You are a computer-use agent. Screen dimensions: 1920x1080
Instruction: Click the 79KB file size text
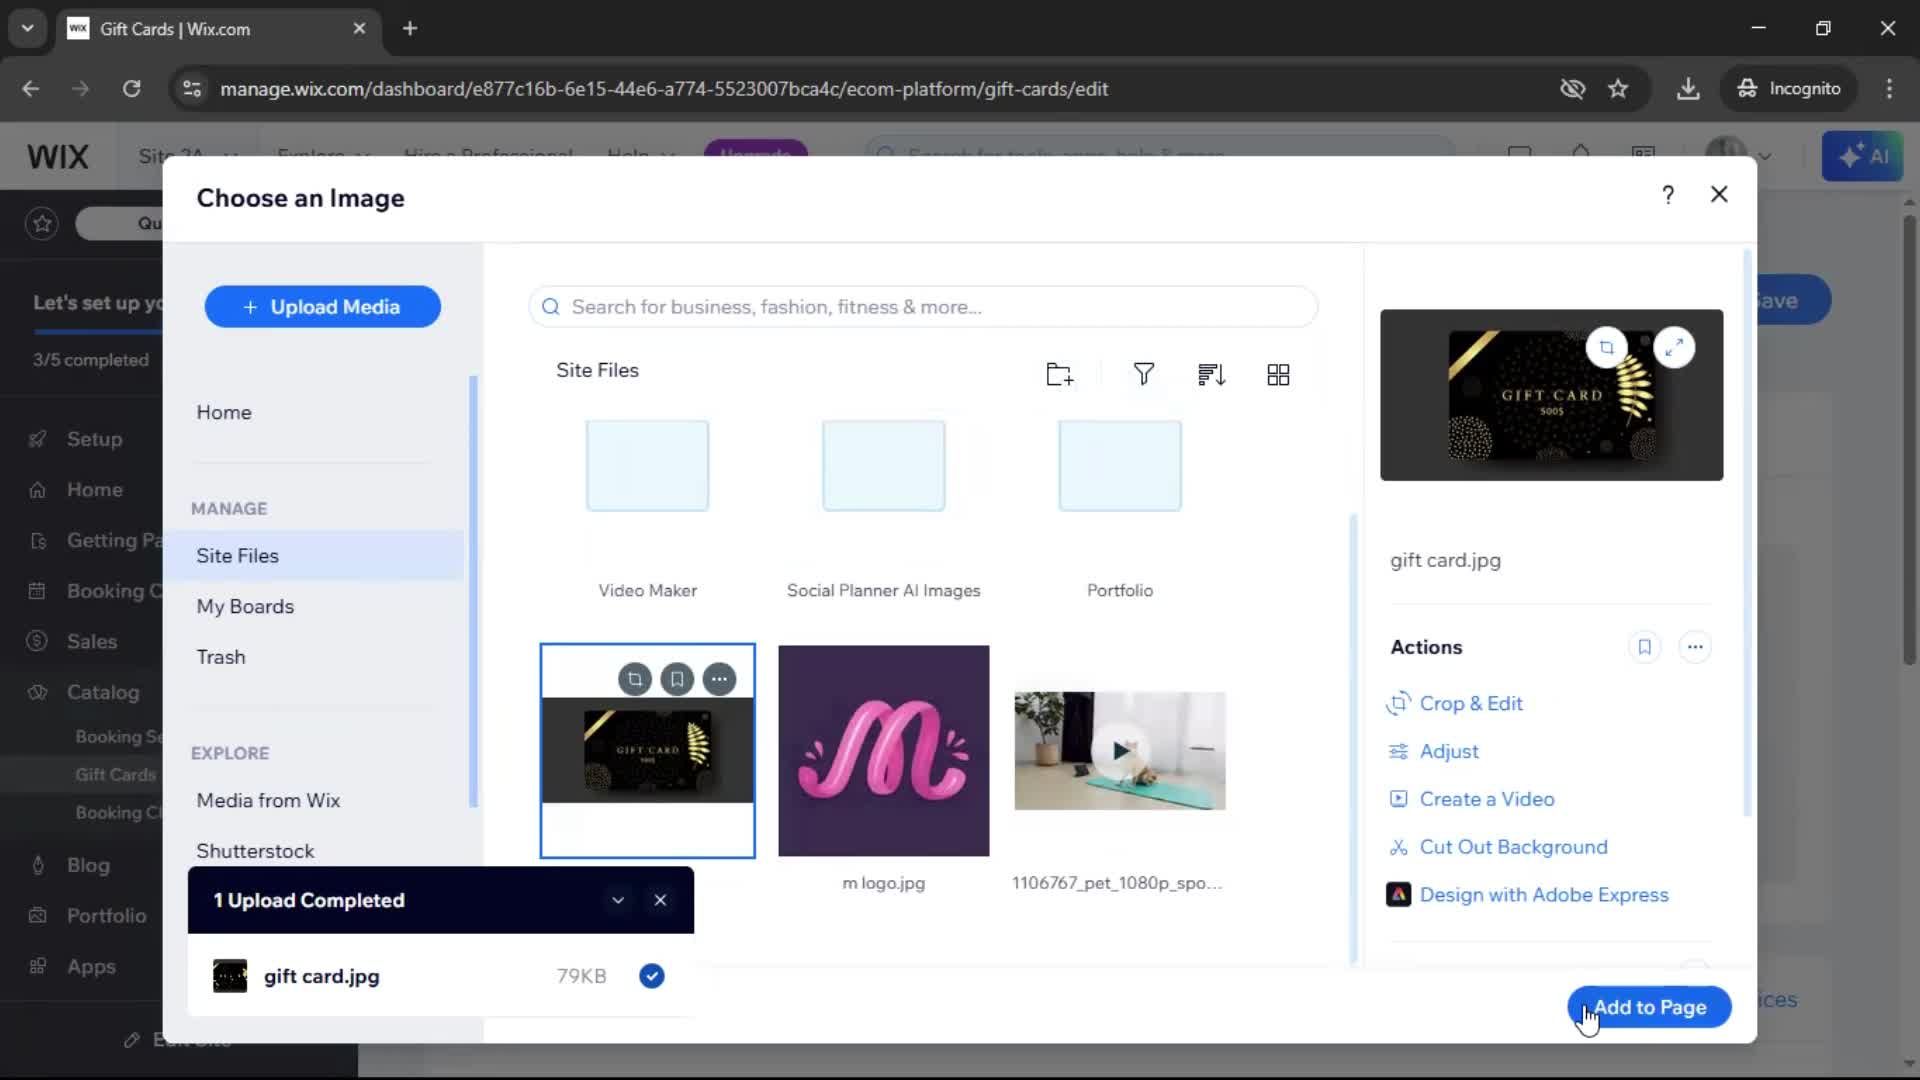(581, 976)
